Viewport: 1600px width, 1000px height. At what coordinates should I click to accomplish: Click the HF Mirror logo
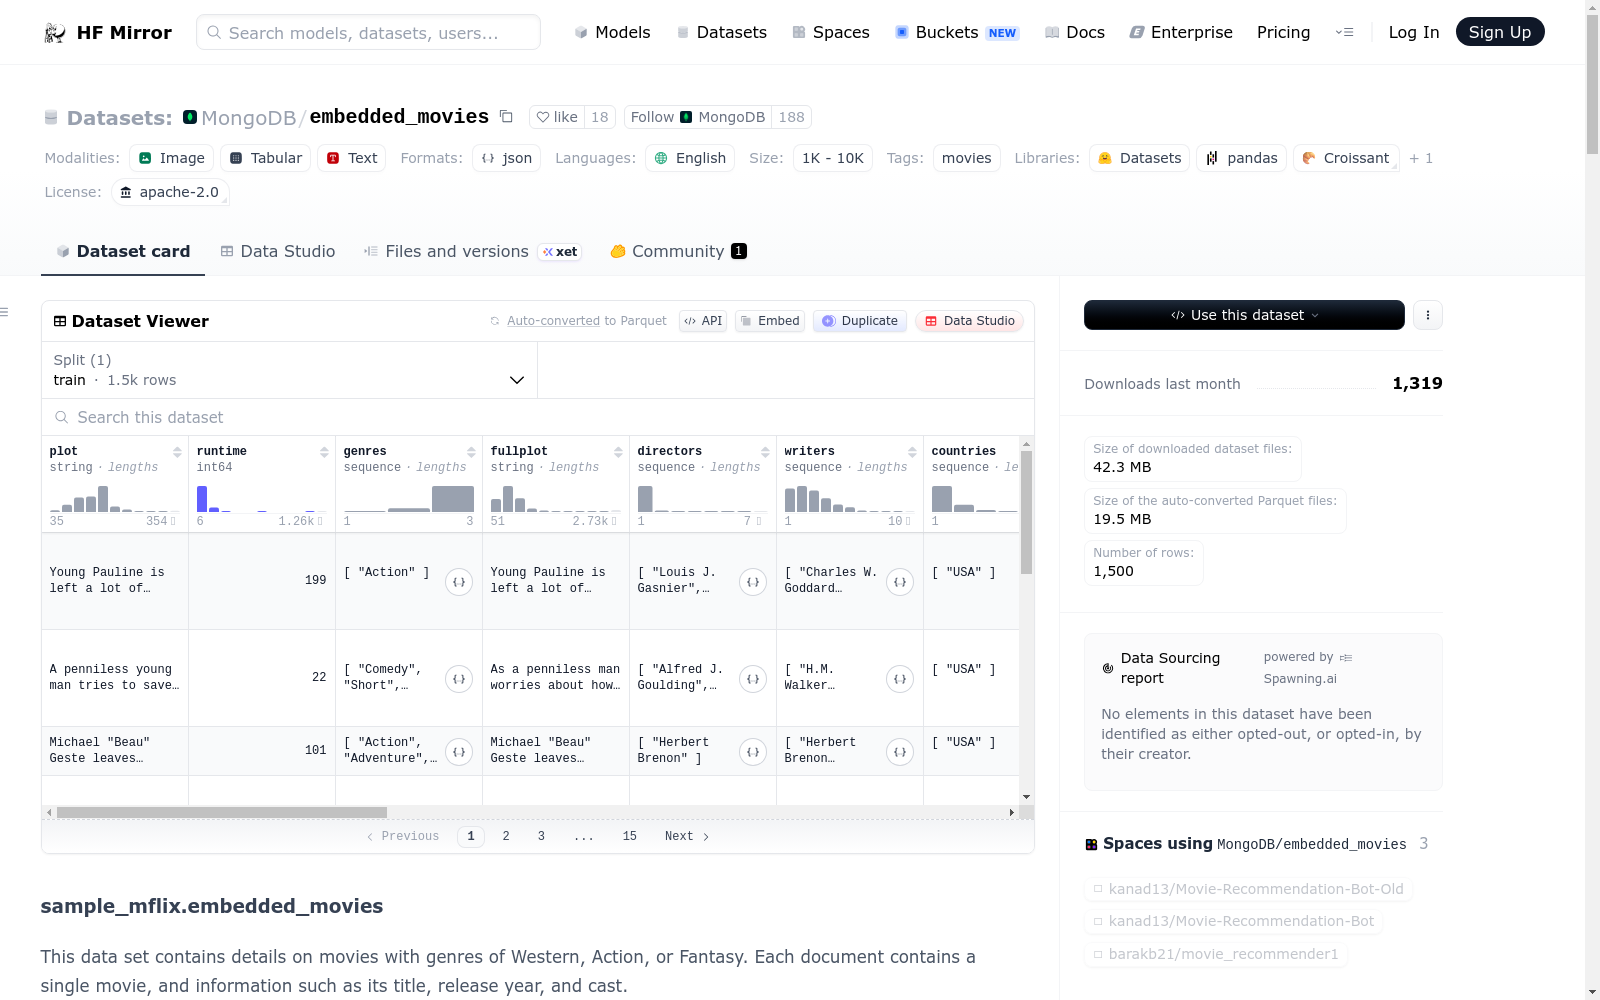pyautogui.click(x=108, y=32)
